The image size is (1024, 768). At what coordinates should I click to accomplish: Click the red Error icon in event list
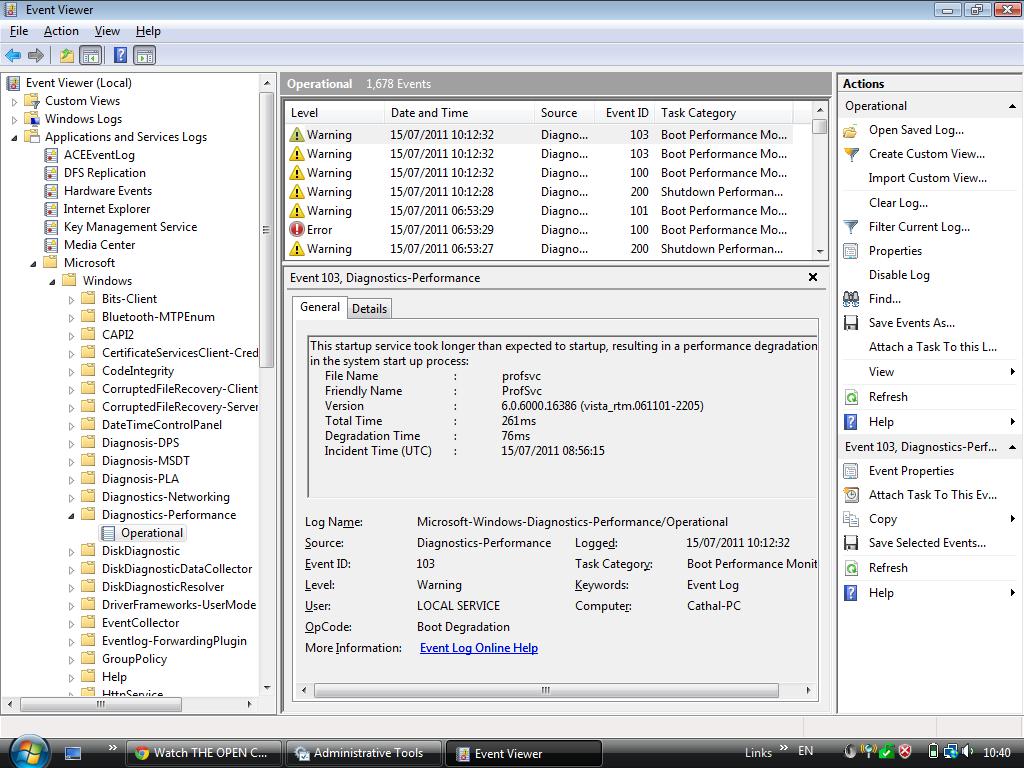click(296, 230)
